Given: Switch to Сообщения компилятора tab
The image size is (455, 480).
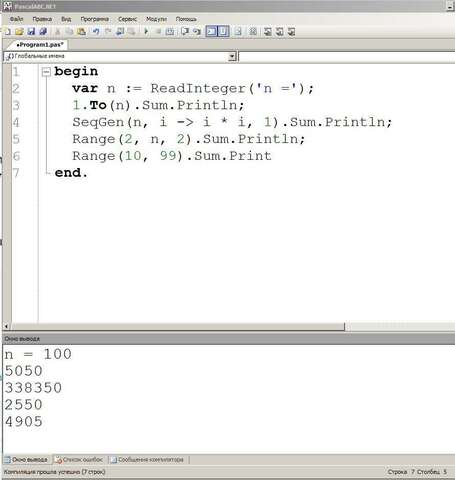Looking at the screenshot, I should 147,460.
